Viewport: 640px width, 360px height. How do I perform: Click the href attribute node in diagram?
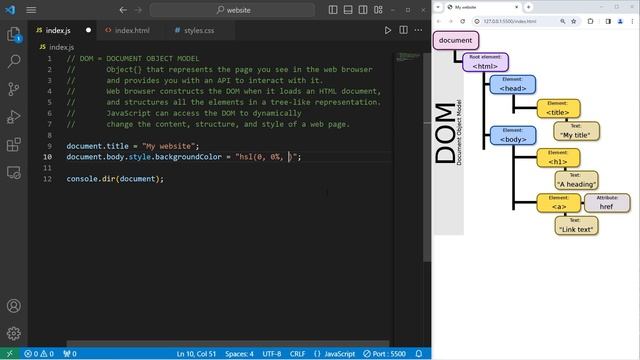click(607, 202)
